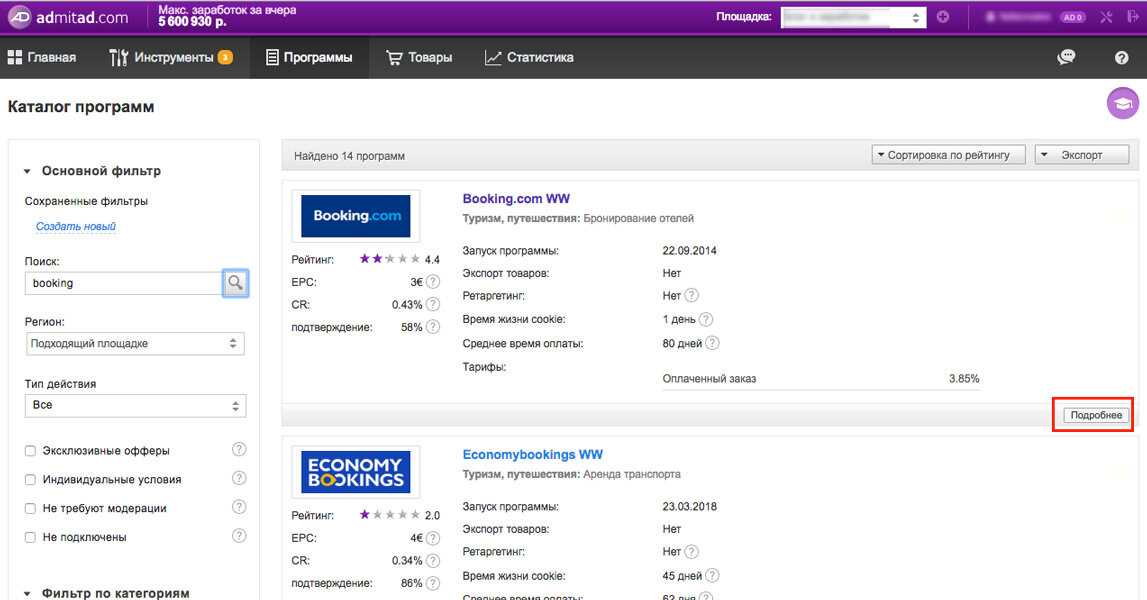Click Economybookings cookie lifetime help icon
Image resolution: width=1147 pixels, height=600 pixels.
[x=712, y=575]
